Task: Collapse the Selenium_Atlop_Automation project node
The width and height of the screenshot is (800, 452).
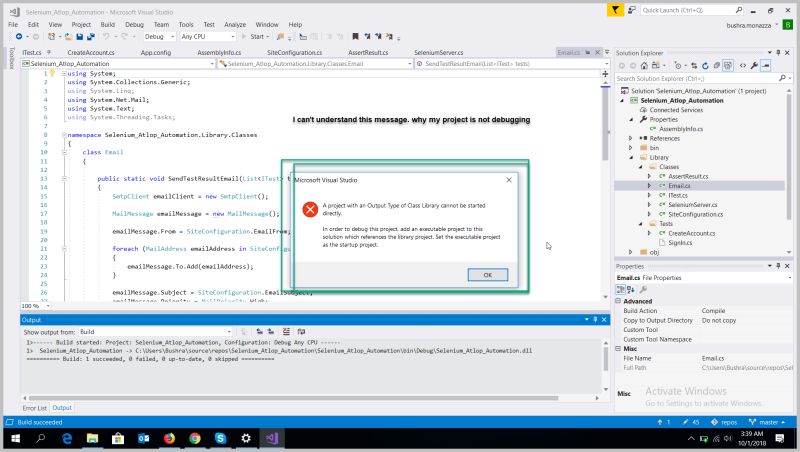Action: (x=622, y=101)
